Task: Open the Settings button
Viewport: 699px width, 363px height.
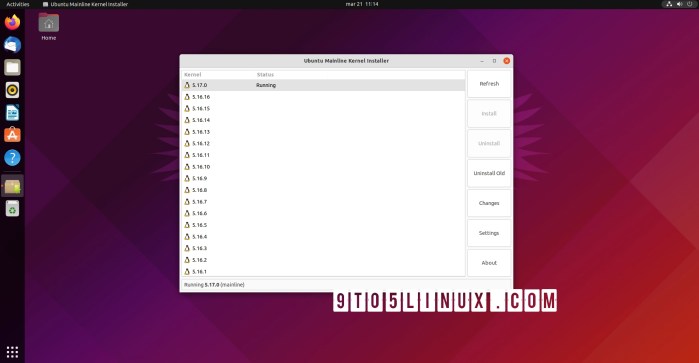Action: click(x=489, y=233)
